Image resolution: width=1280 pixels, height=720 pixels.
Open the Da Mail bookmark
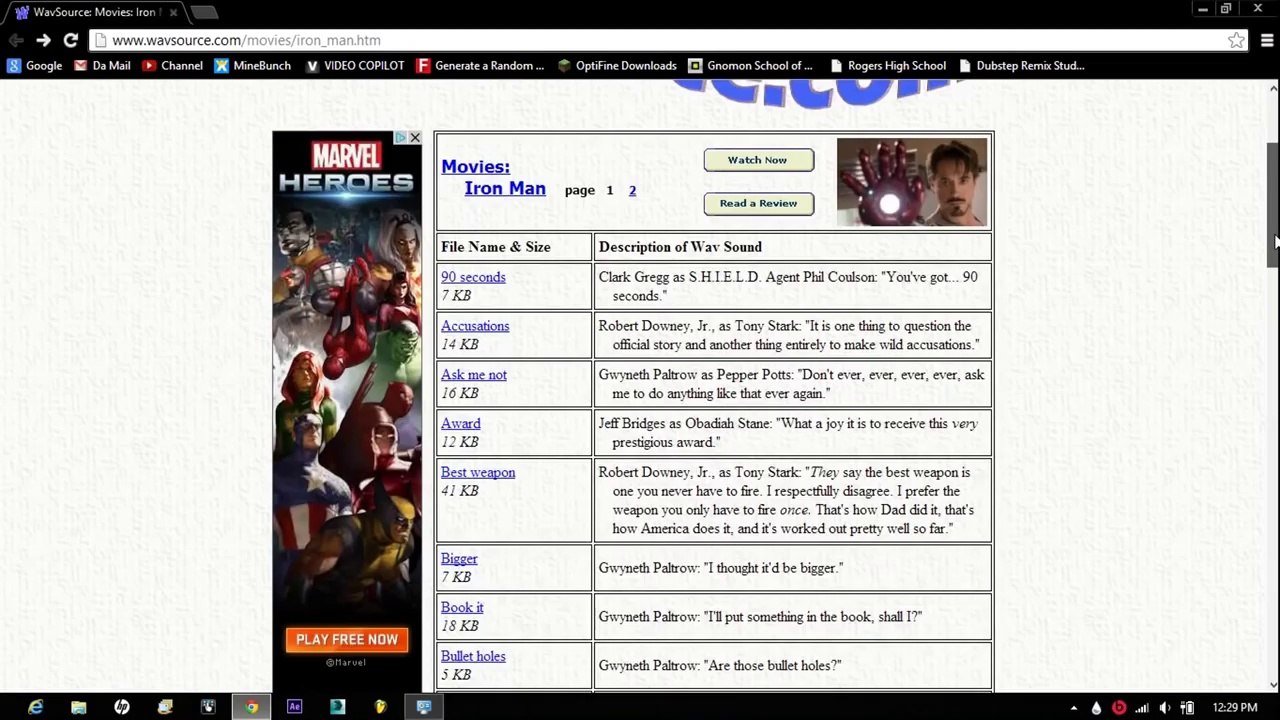pos(102,66)
